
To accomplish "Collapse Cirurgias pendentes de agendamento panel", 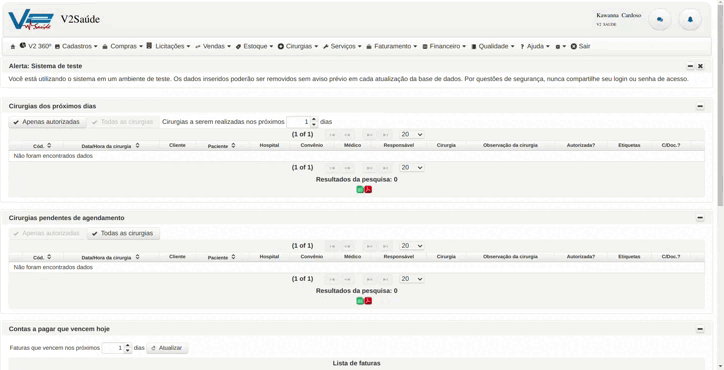I will point(700,218).
